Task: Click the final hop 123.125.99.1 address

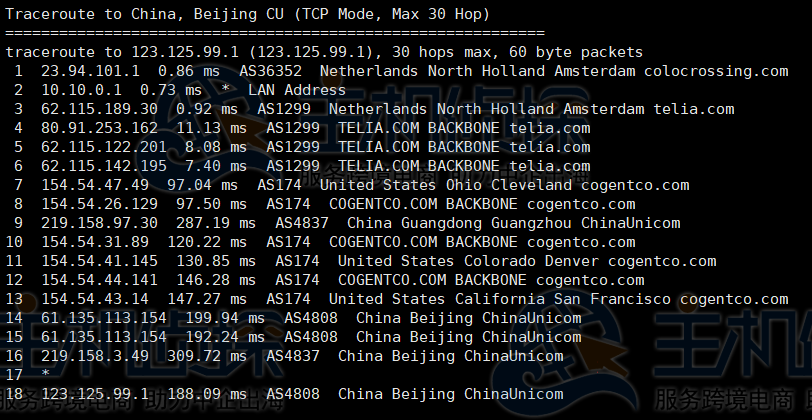Action: point(95,394)
